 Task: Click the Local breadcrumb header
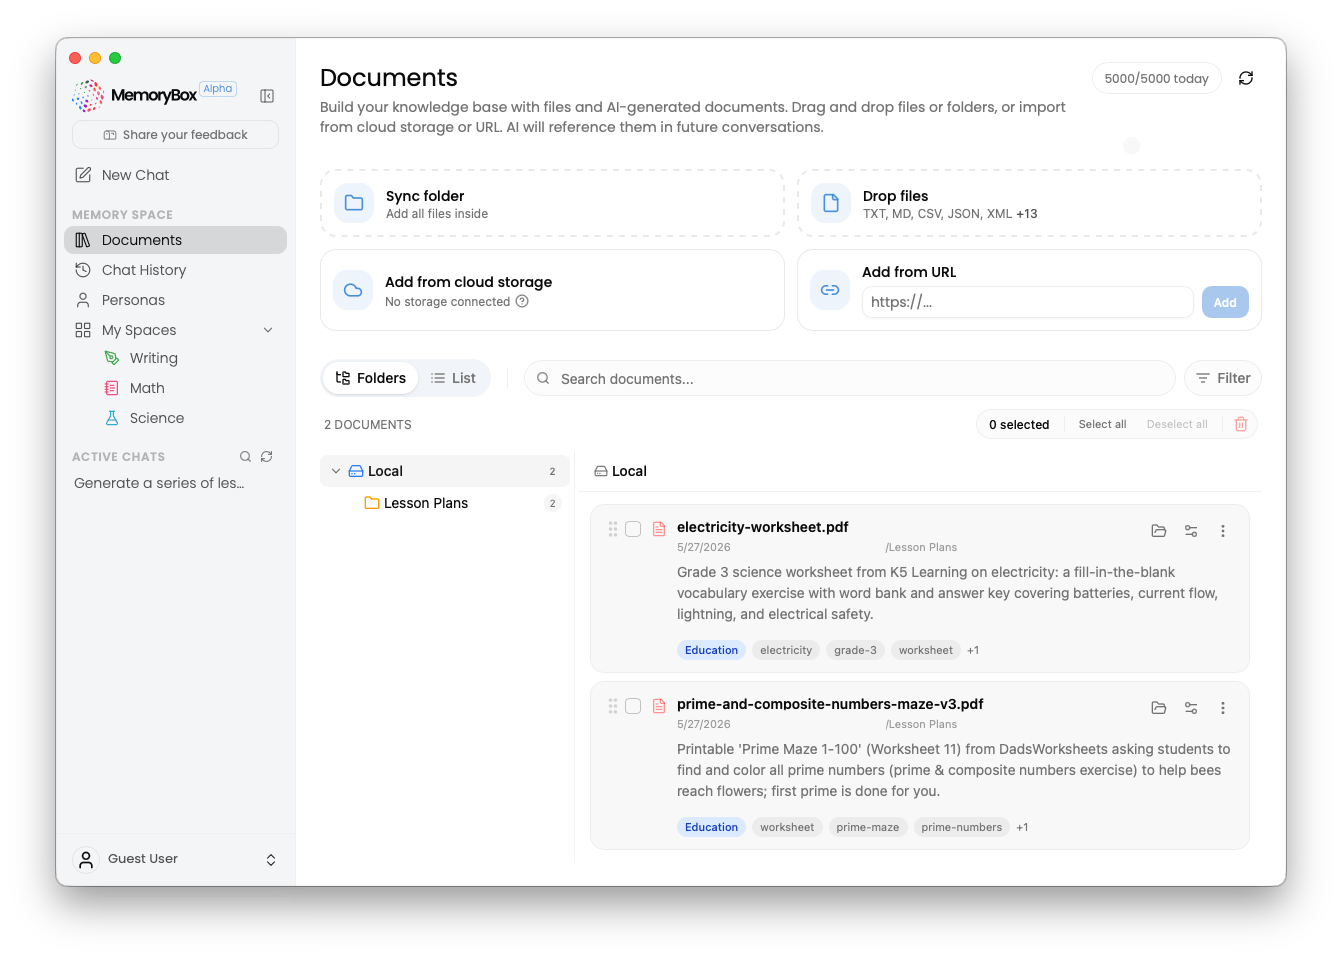coord(620,471)
